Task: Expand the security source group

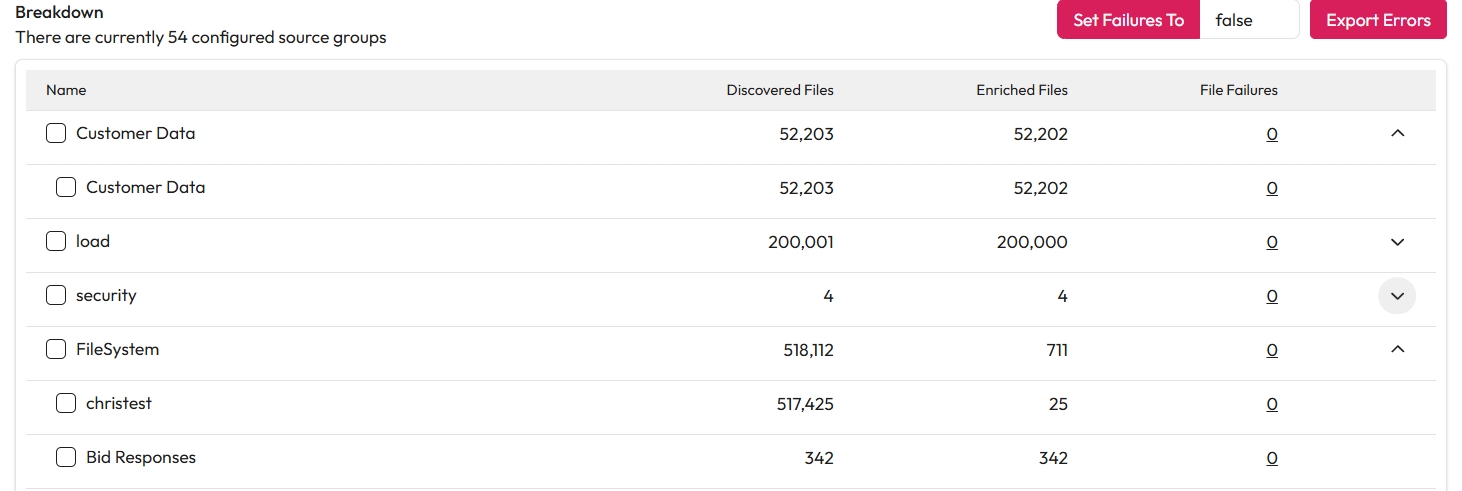Action: click(x=1397, y=296)
